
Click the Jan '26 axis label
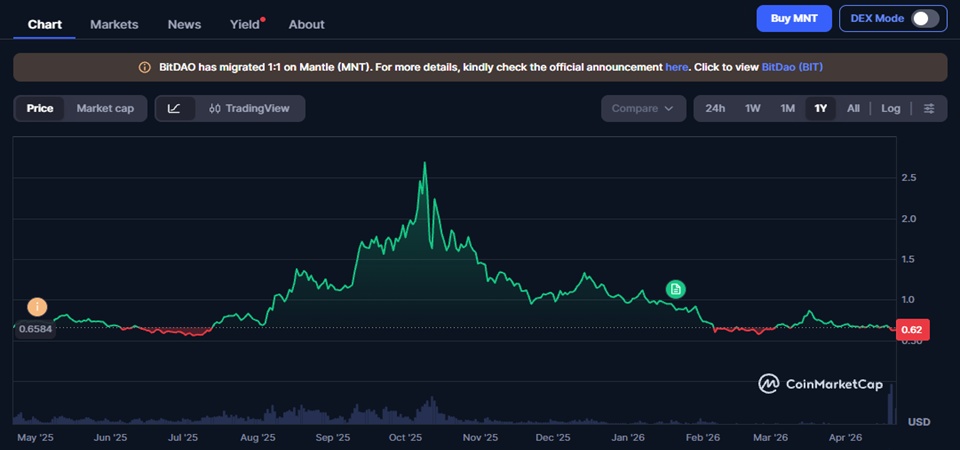point(628,438)
